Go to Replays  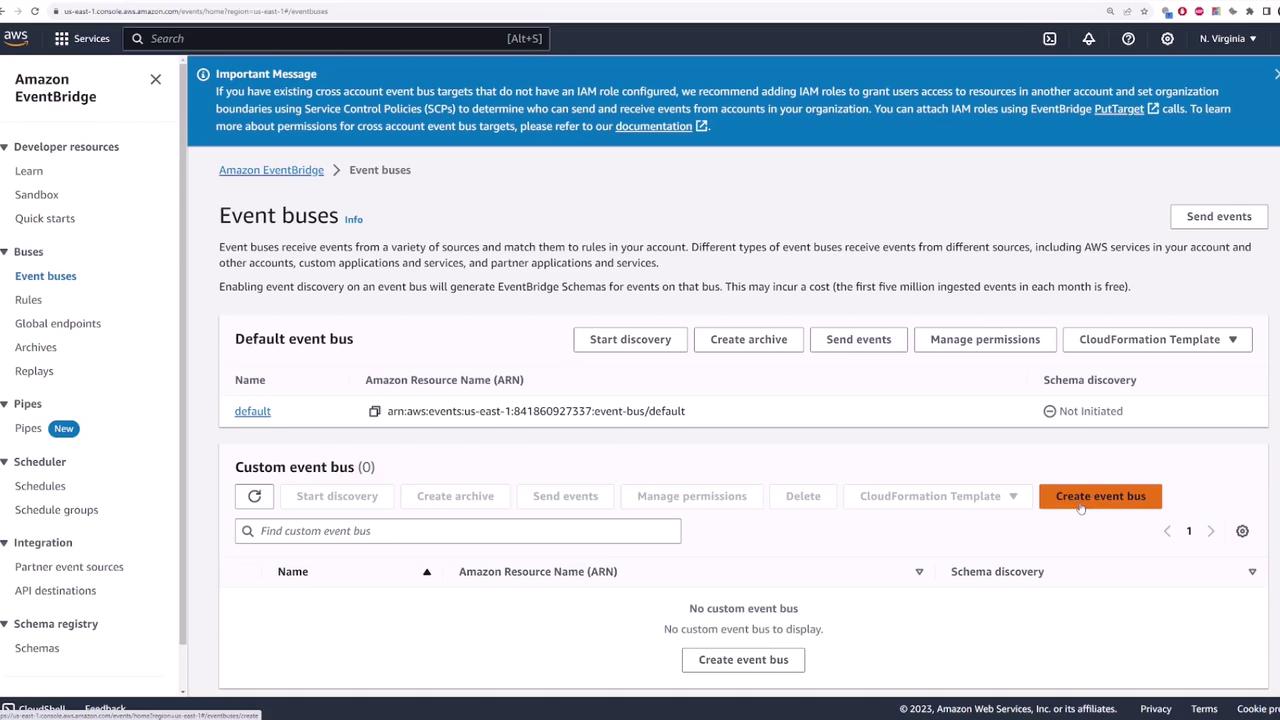[34, 371]
